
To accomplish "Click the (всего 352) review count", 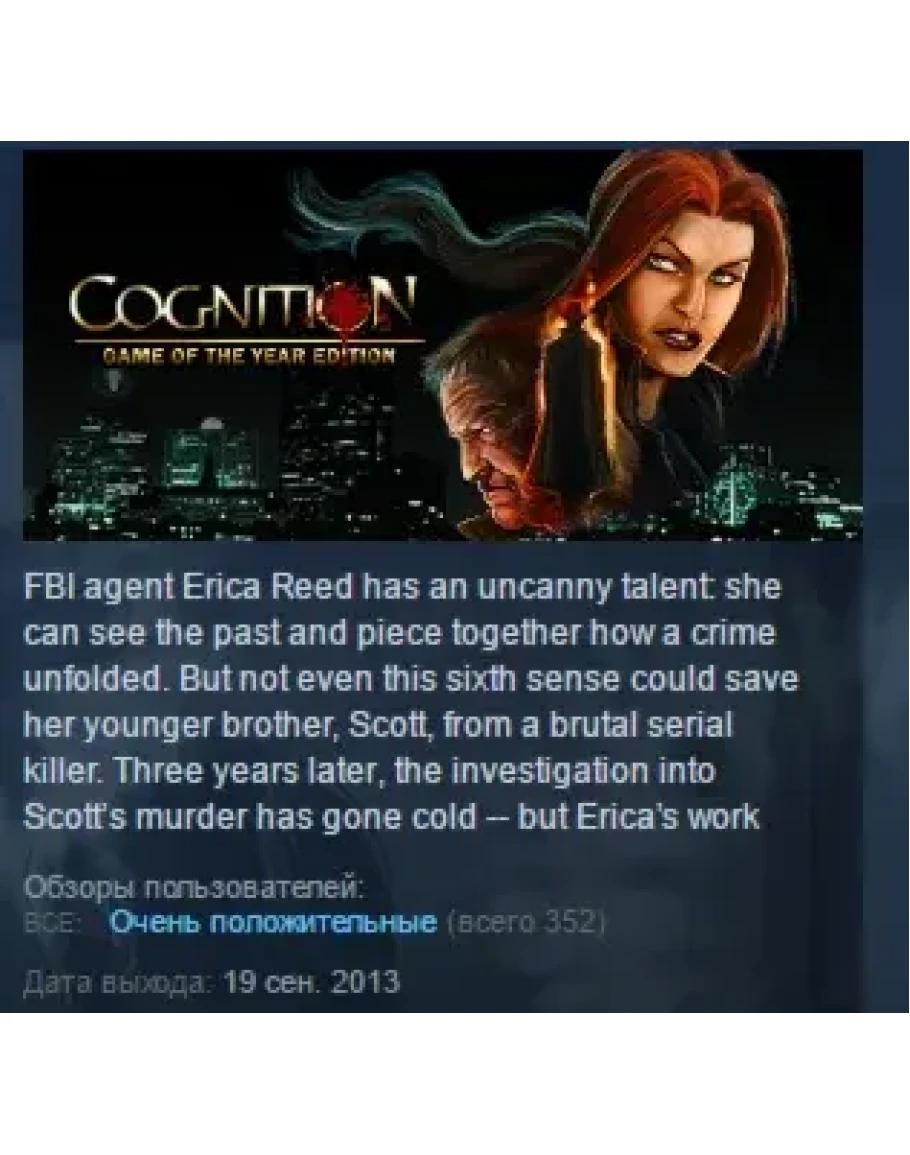I will (526, 922).
